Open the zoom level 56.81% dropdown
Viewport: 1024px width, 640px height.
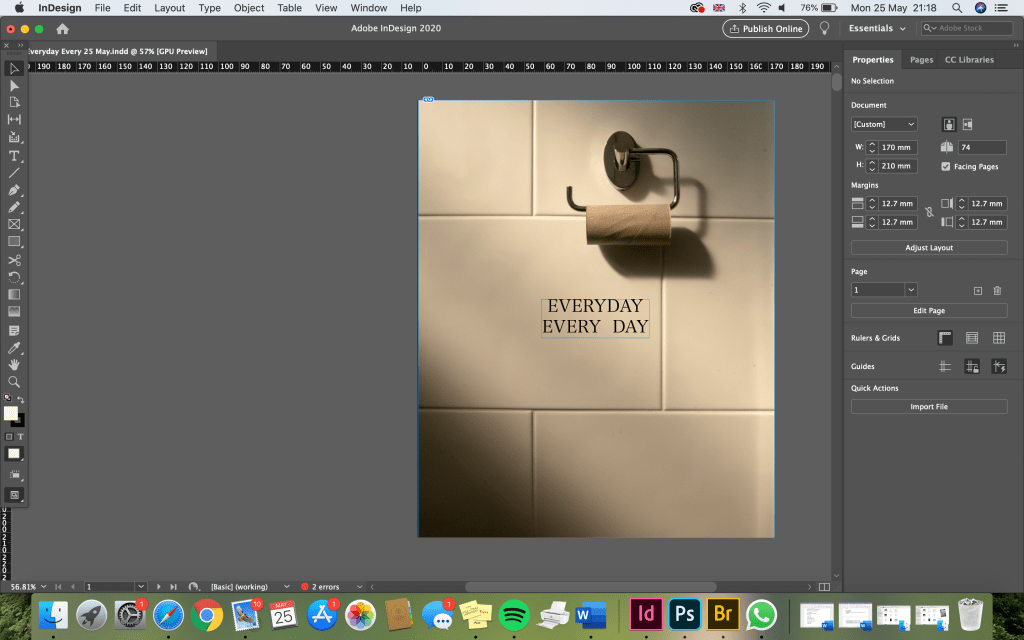tap(43, 586)
